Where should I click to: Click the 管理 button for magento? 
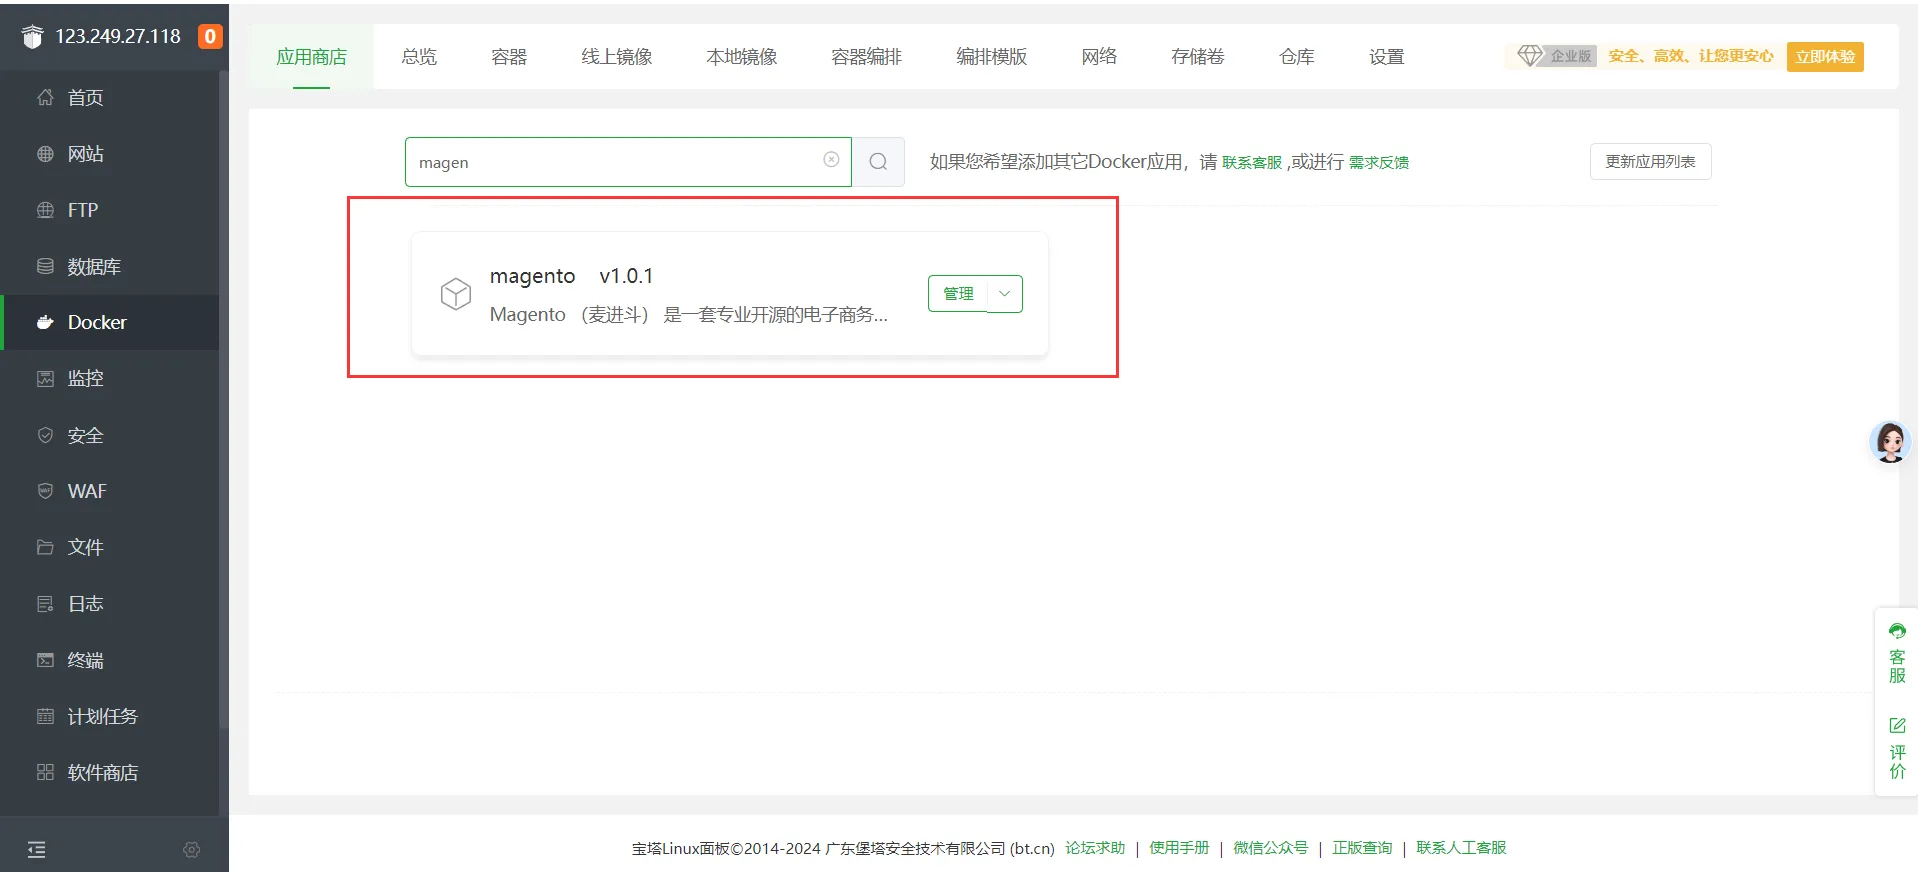958,294
